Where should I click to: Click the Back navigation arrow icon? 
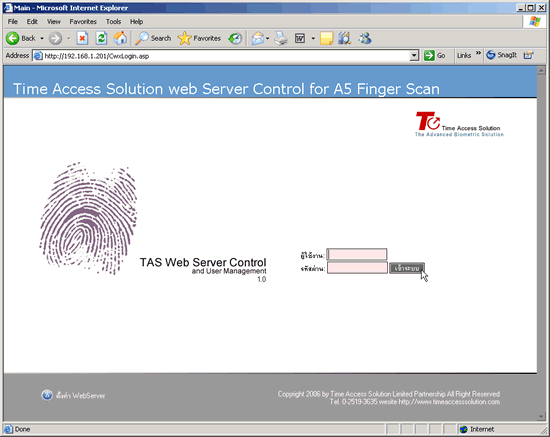pyautogui.click(x=13, y=38)
